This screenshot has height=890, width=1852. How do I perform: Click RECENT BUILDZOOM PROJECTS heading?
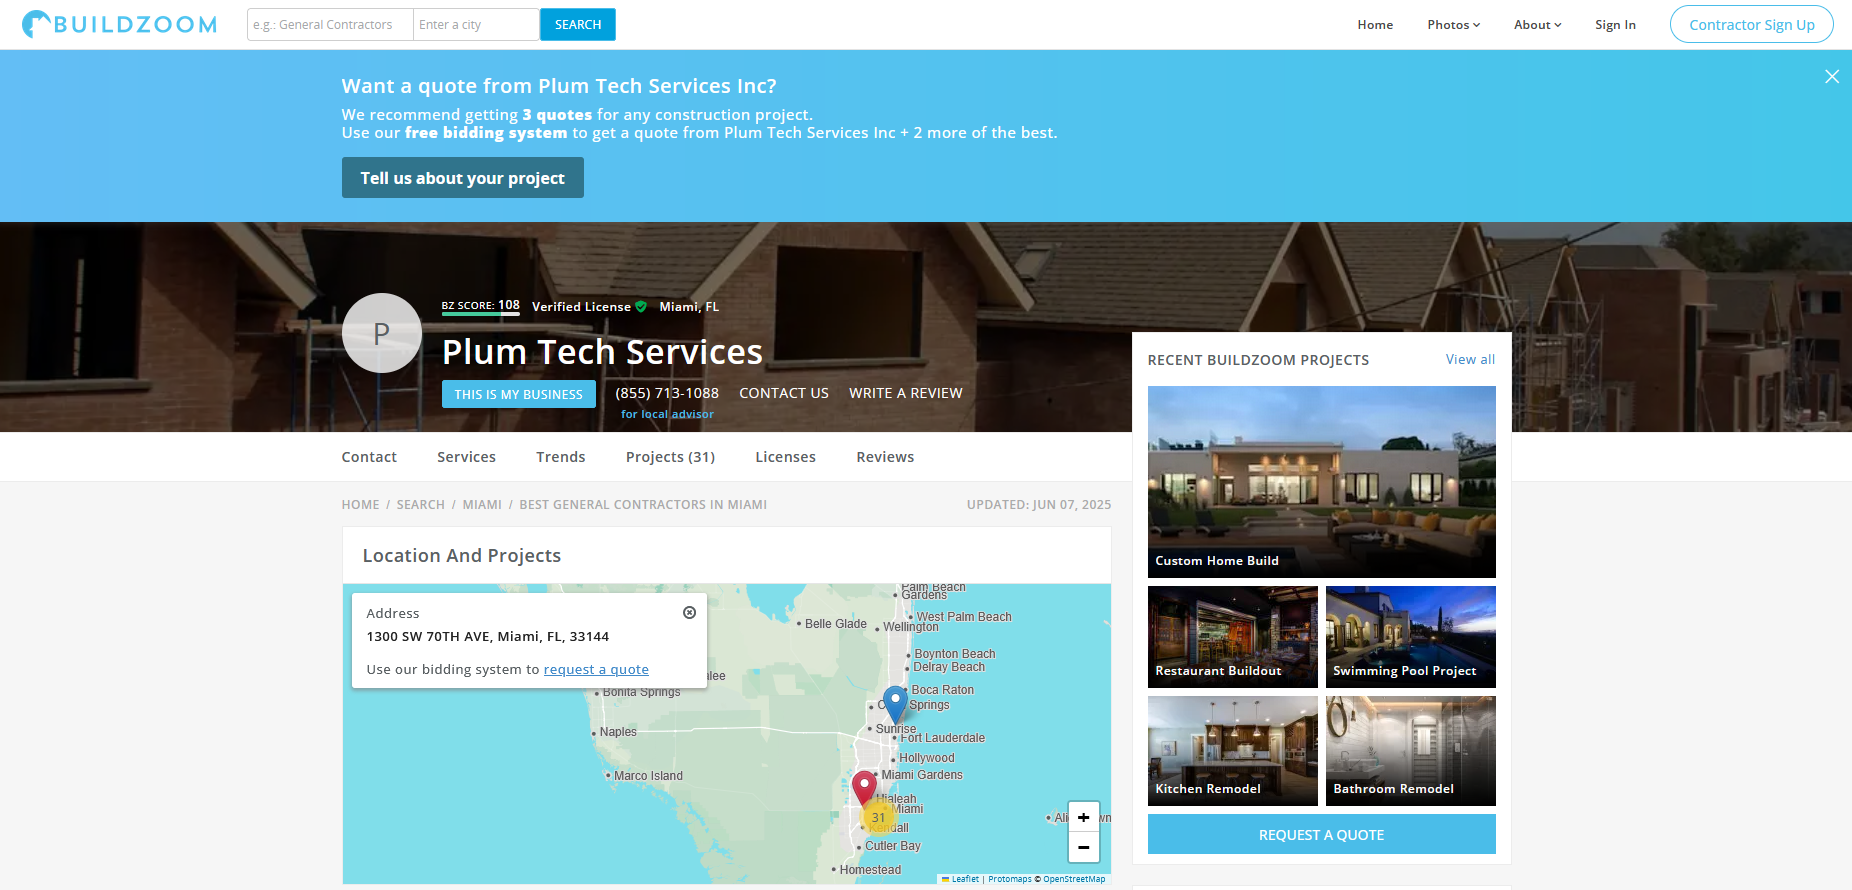tap(1258, 360)
